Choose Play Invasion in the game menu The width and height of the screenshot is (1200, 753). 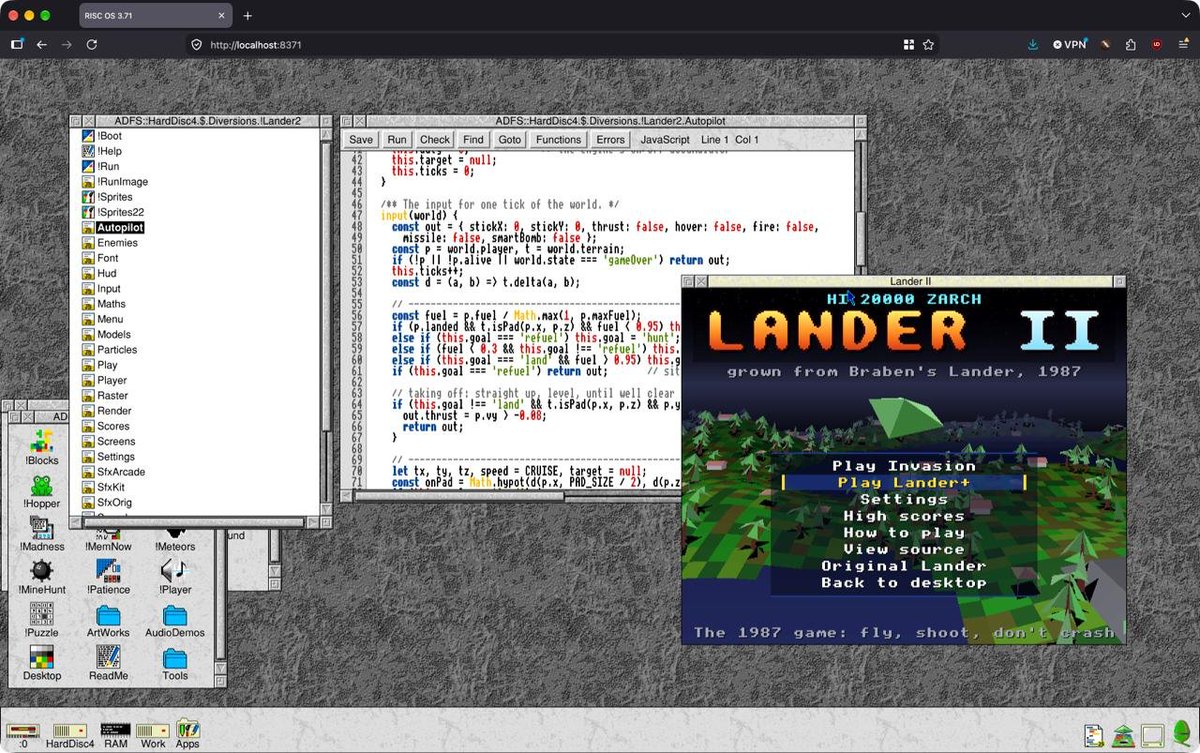(904, 466)
